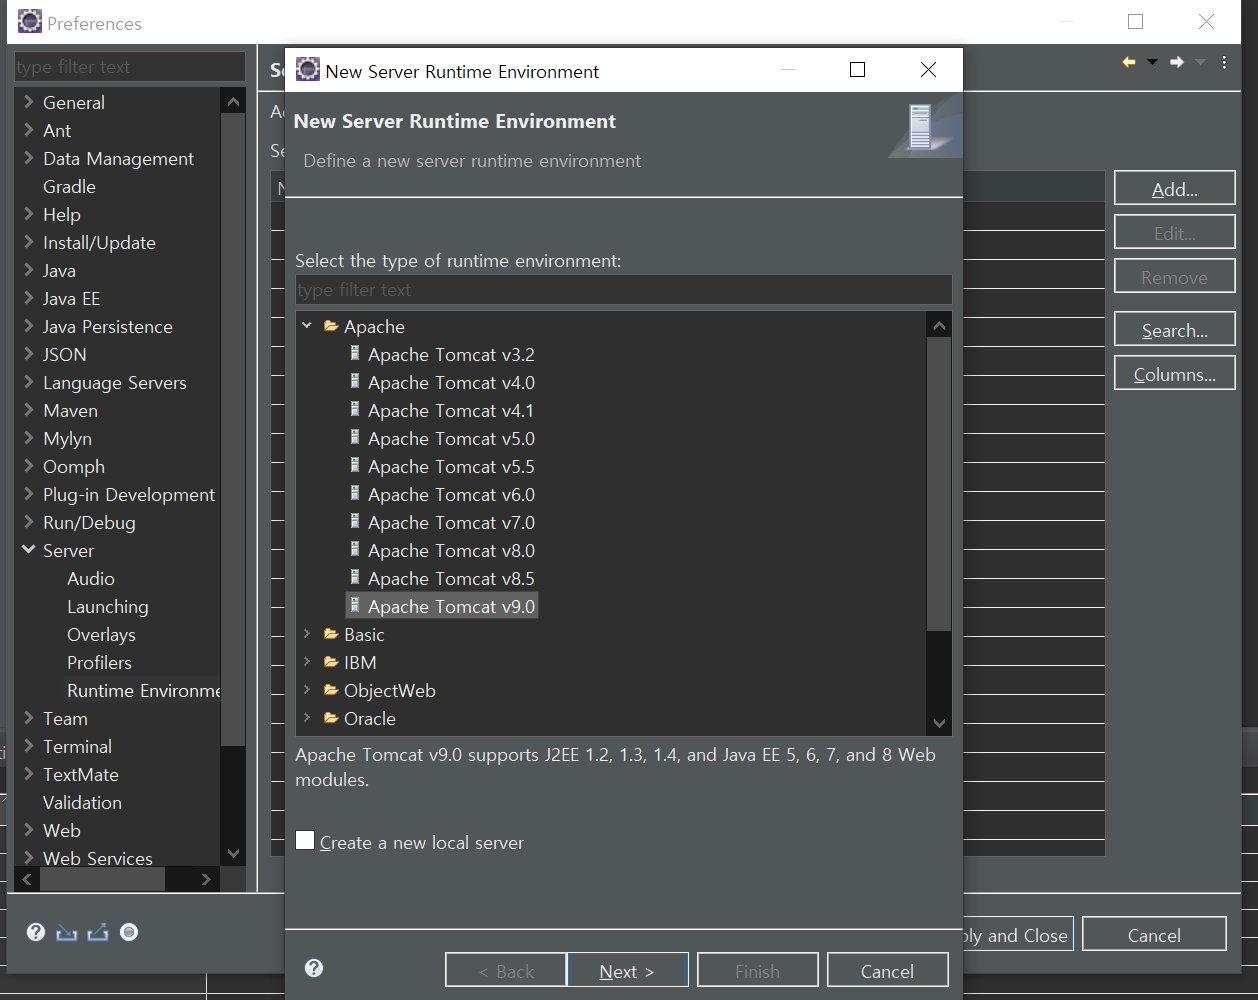Click the Search button in Preferences
The width and height of the screenshot is (1258, 1000).
click(1175, 329)
